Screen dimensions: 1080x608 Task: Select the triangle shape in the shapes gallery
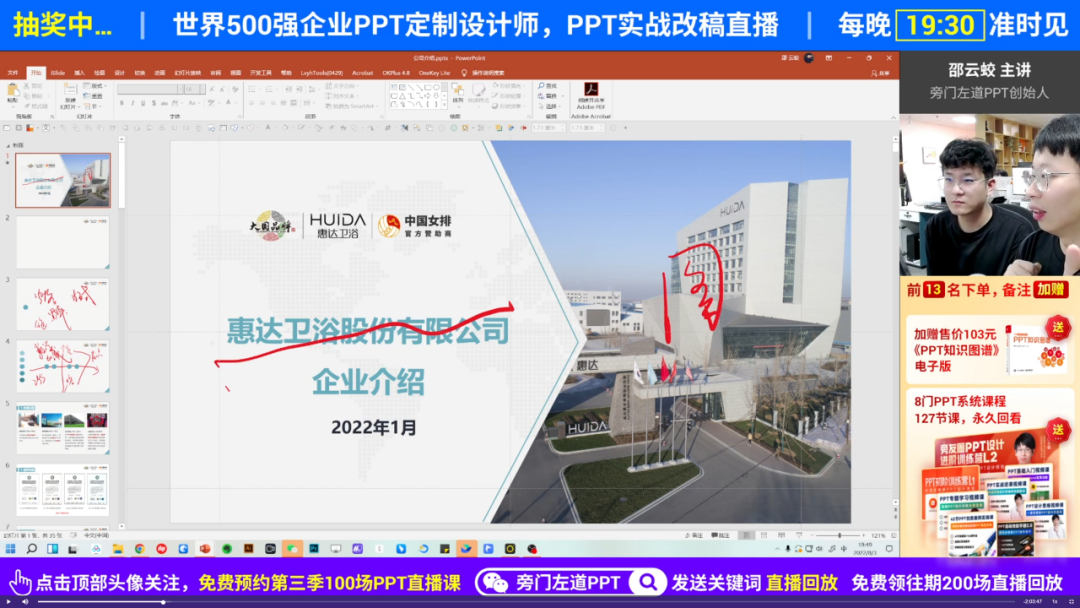click(x=402, y=96)
